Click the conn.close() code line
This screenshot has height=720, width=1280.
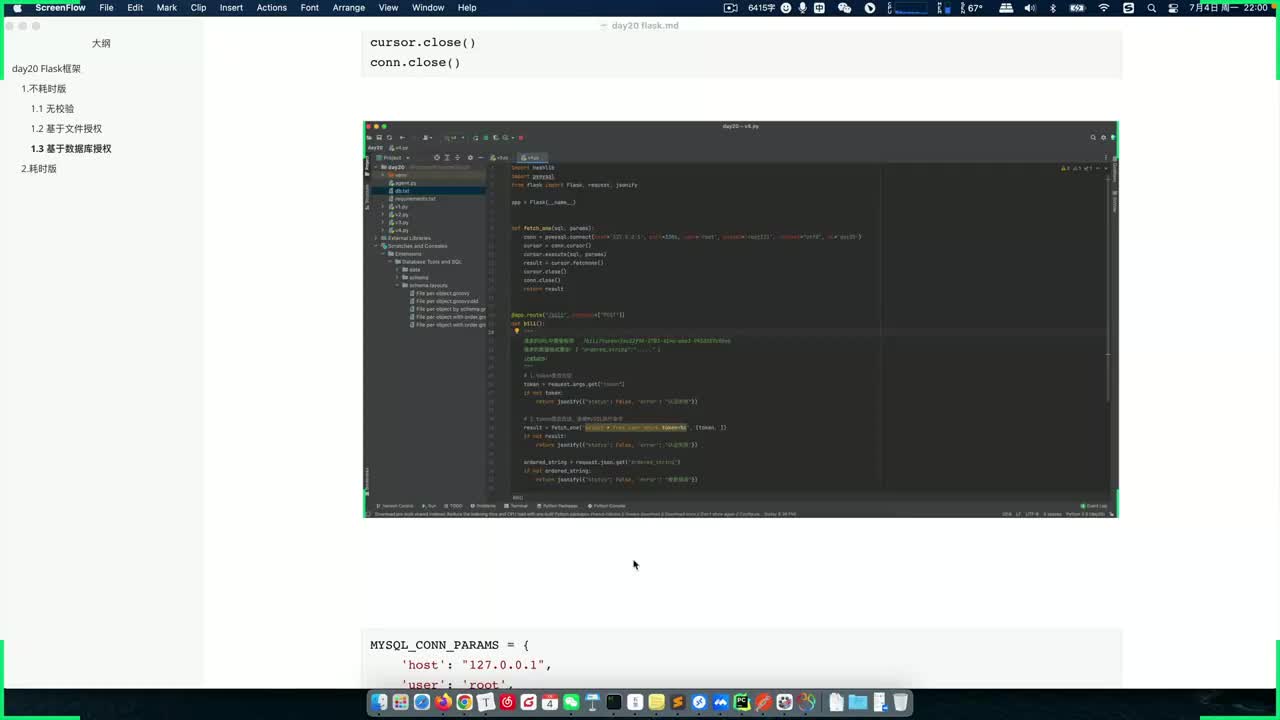[x=415, y=62]
